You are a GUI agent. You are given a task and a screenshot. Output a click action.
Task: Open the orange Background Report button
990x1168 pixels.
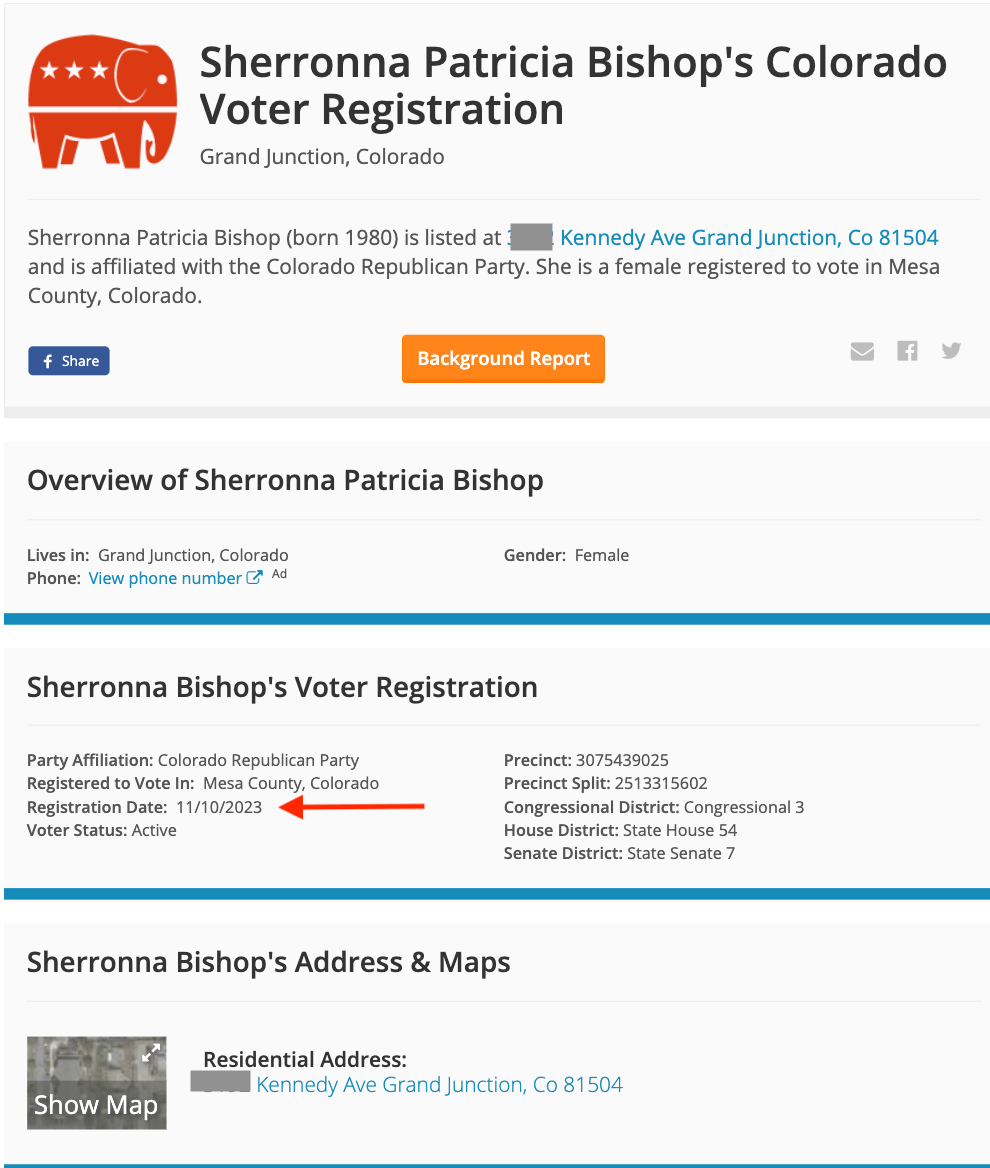click(x=504, y=359)
